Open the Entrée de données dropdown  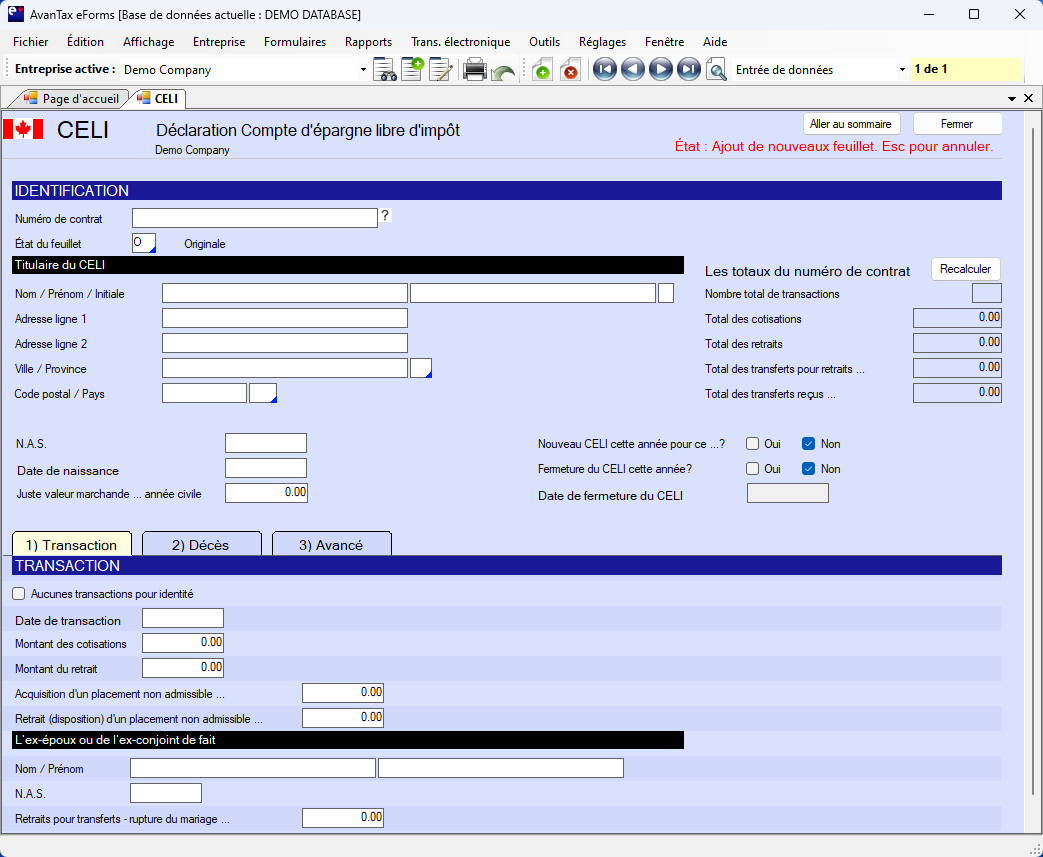click(902, 70)
